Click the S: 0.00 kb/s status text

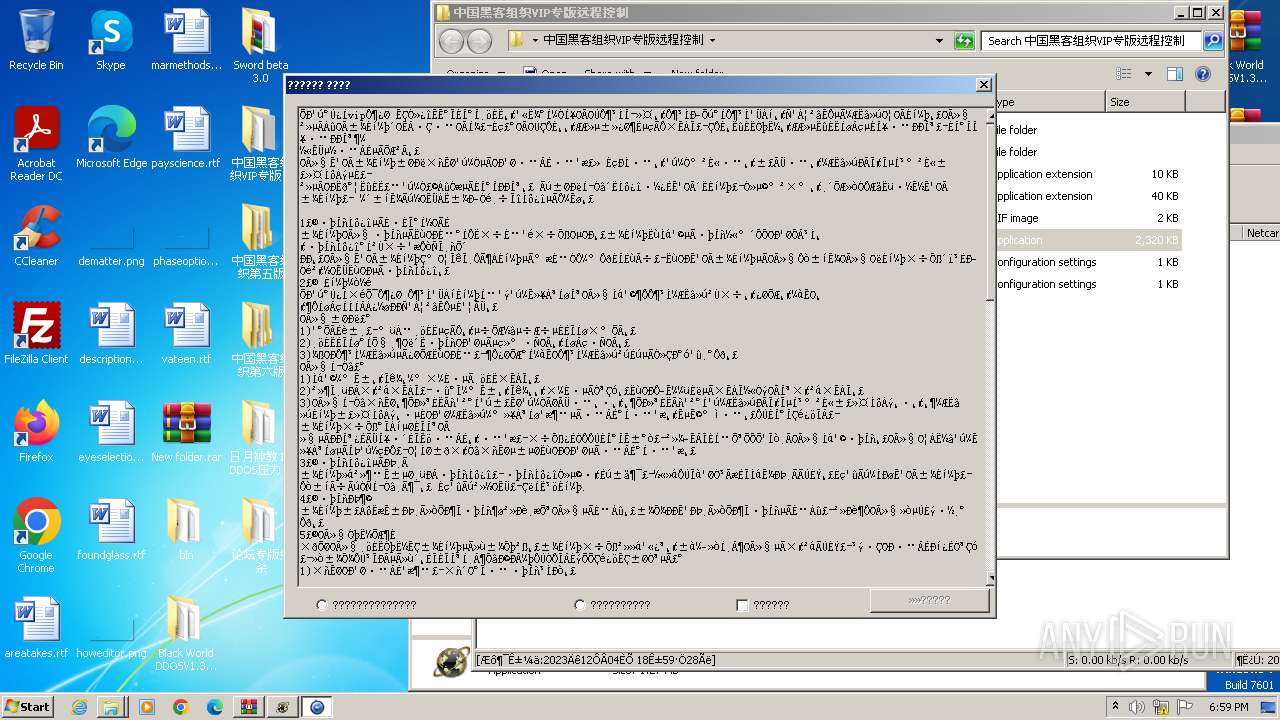click(x=1128, y=660)
